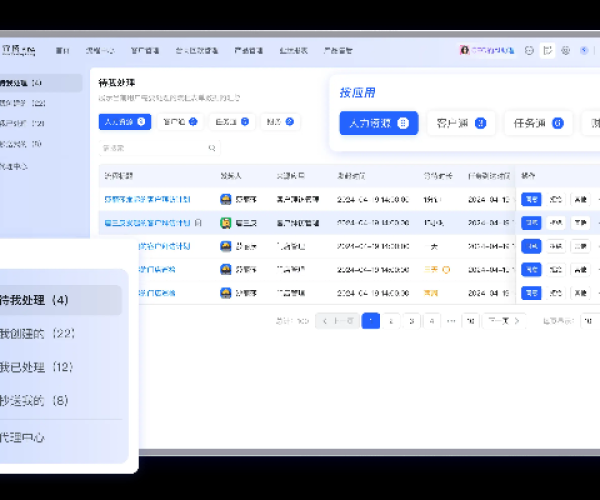600x500 pixels.
Task: Select the third small tab above the search box
Action: point(232,122)
